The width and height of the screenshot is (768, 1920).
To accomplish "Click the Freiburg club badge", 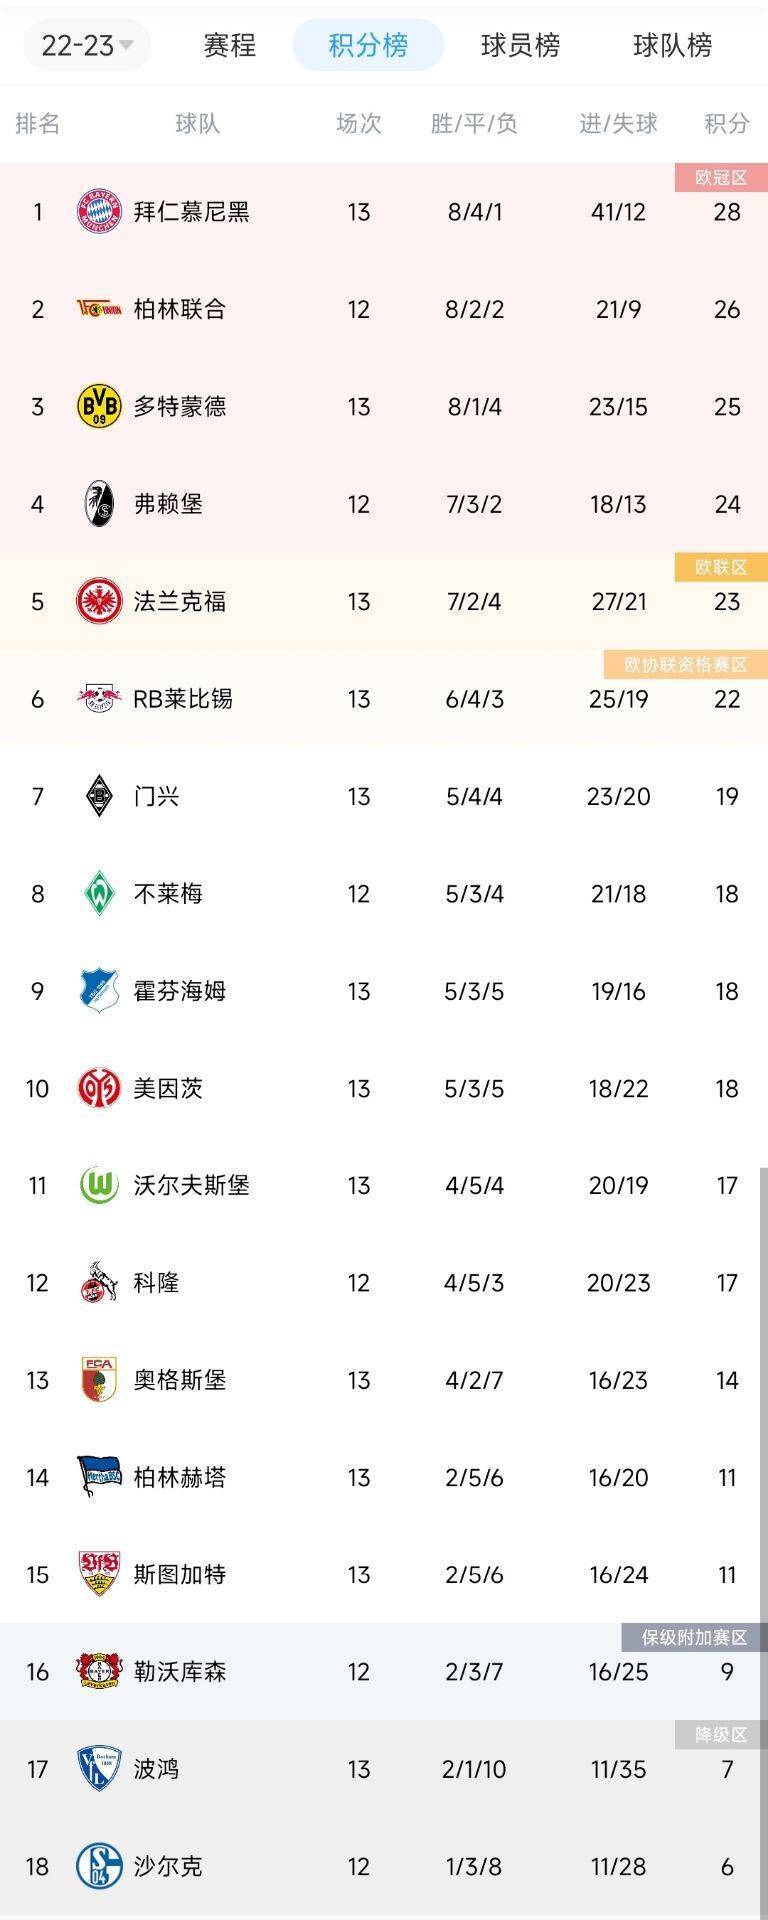I will (98, 504).
